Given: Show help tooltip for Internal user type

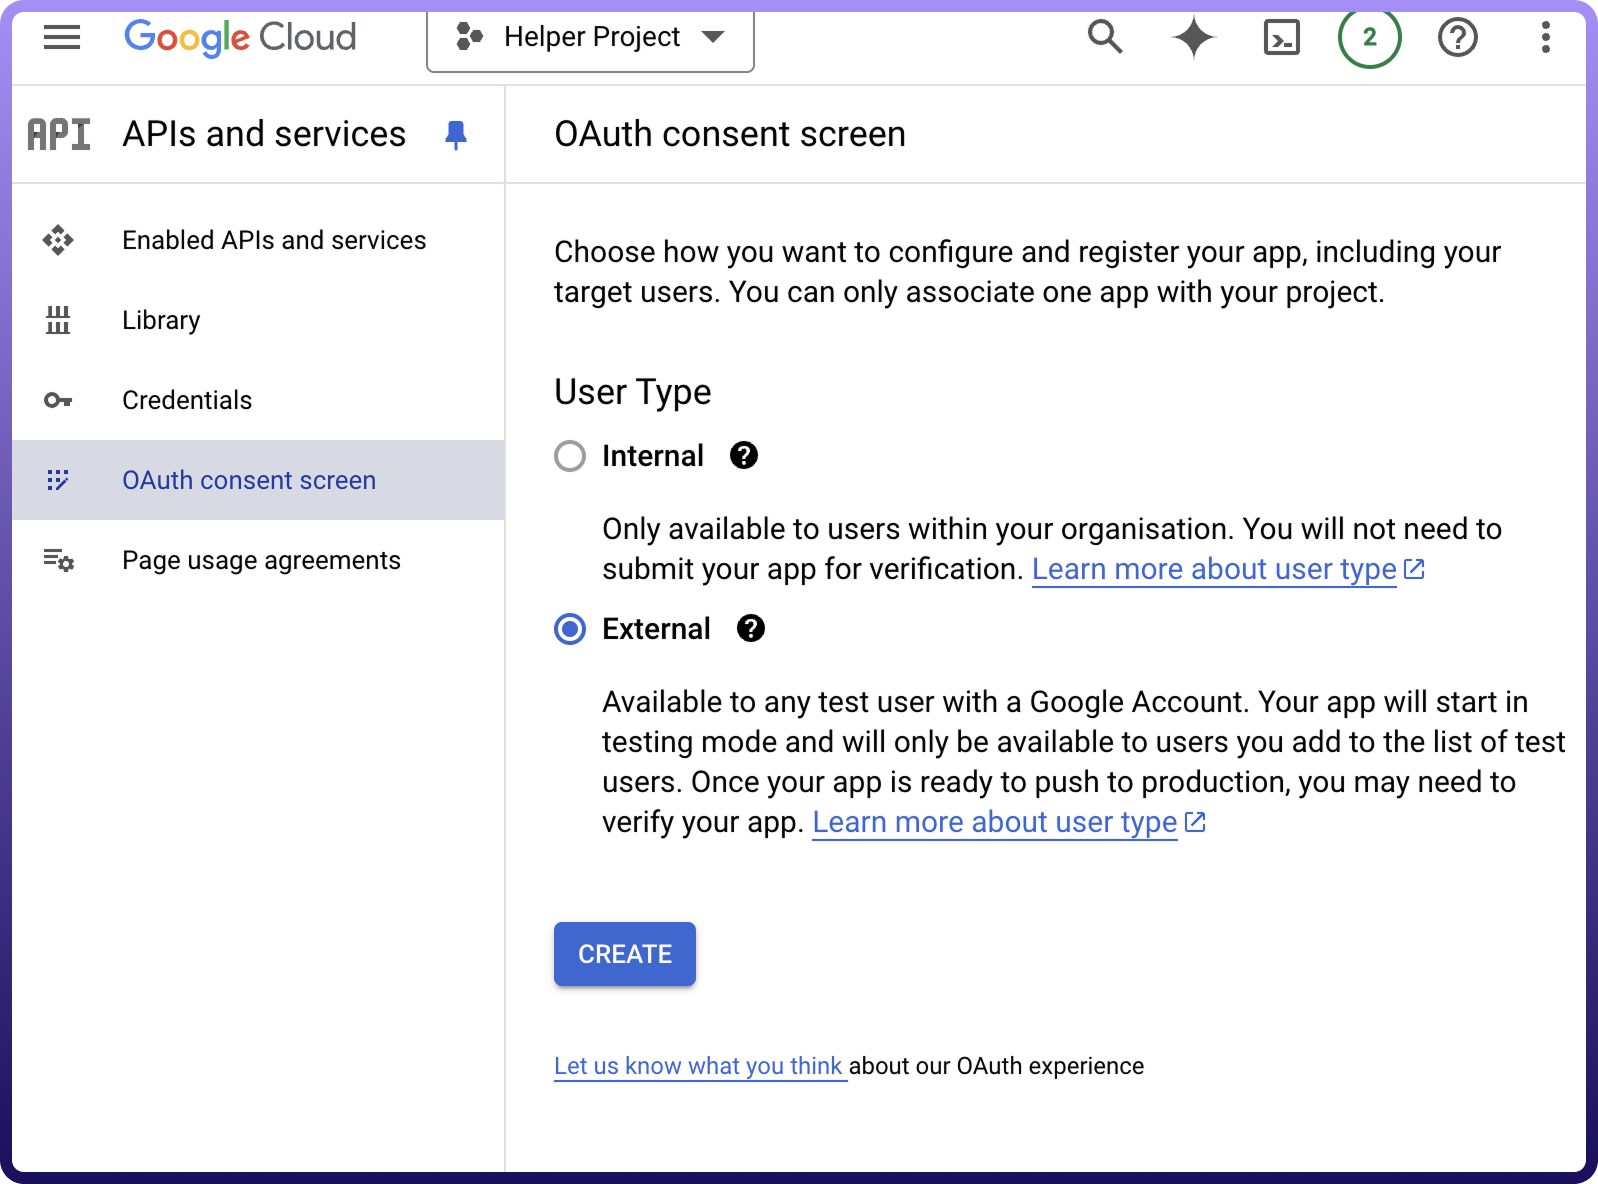Looking at the screenshot, I should tap(744, 456).
